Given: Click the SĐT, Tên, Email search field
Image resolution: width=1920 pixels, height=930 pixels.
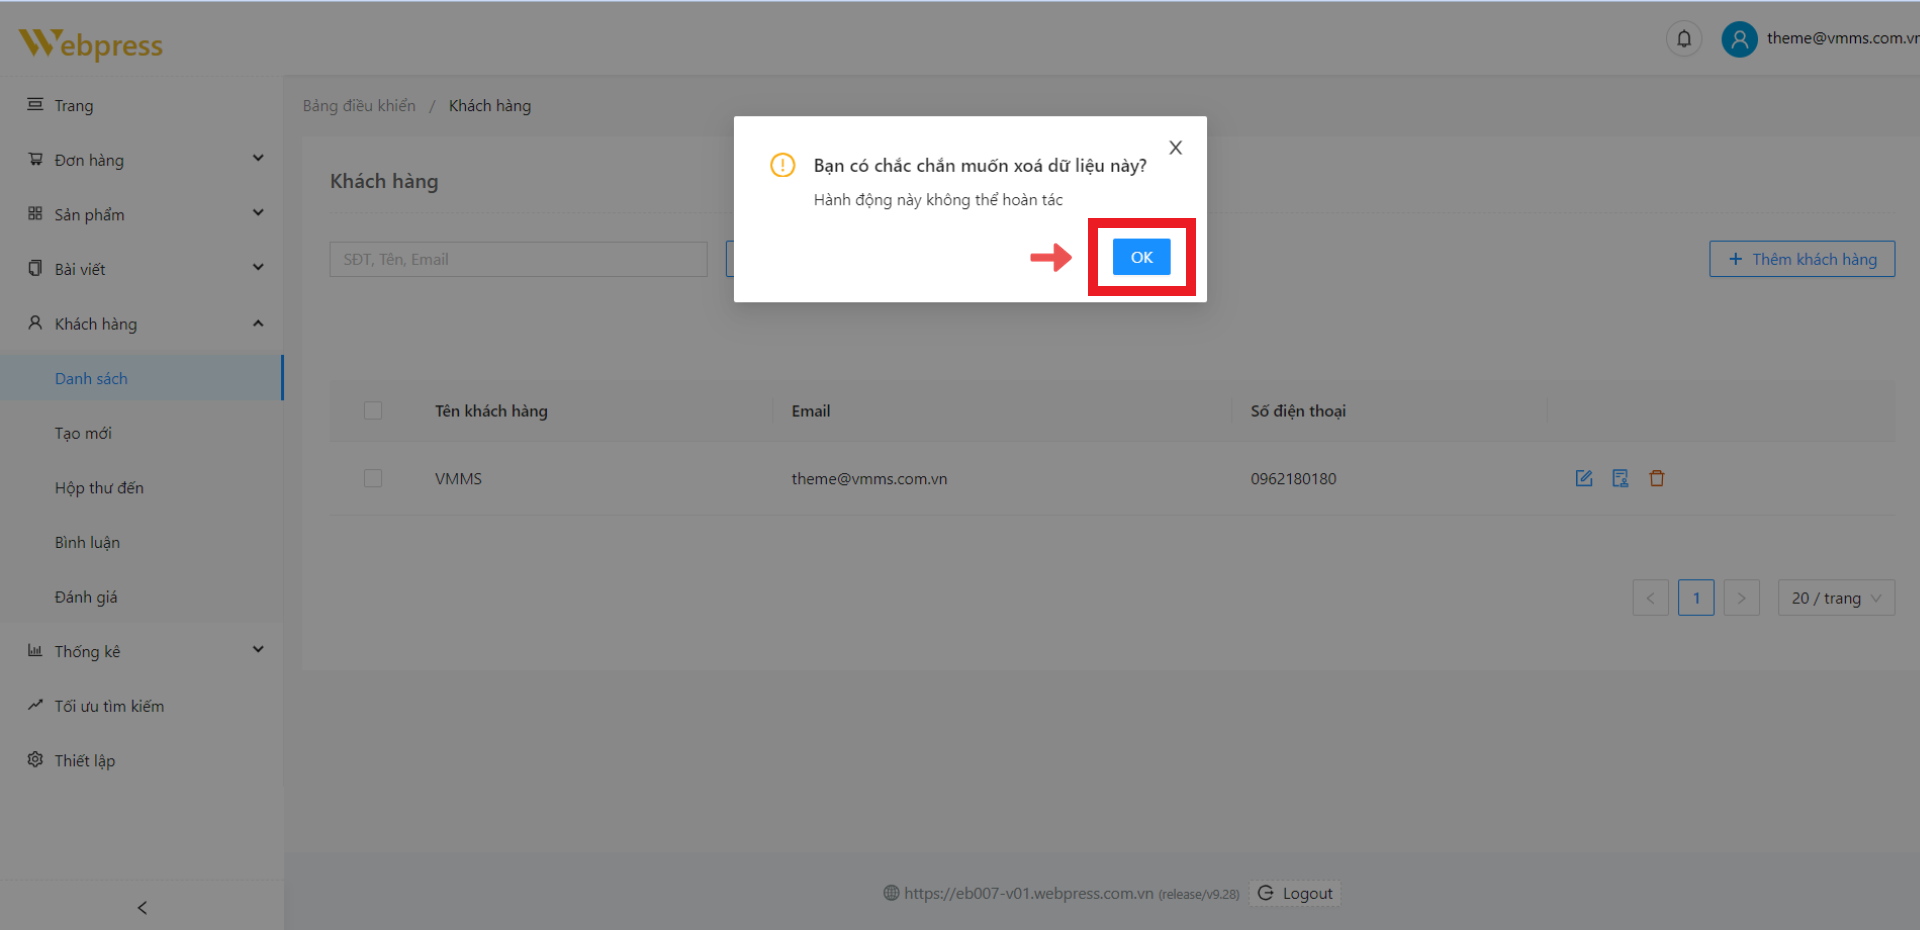Looking at the screenshot, I should point(518,259).
